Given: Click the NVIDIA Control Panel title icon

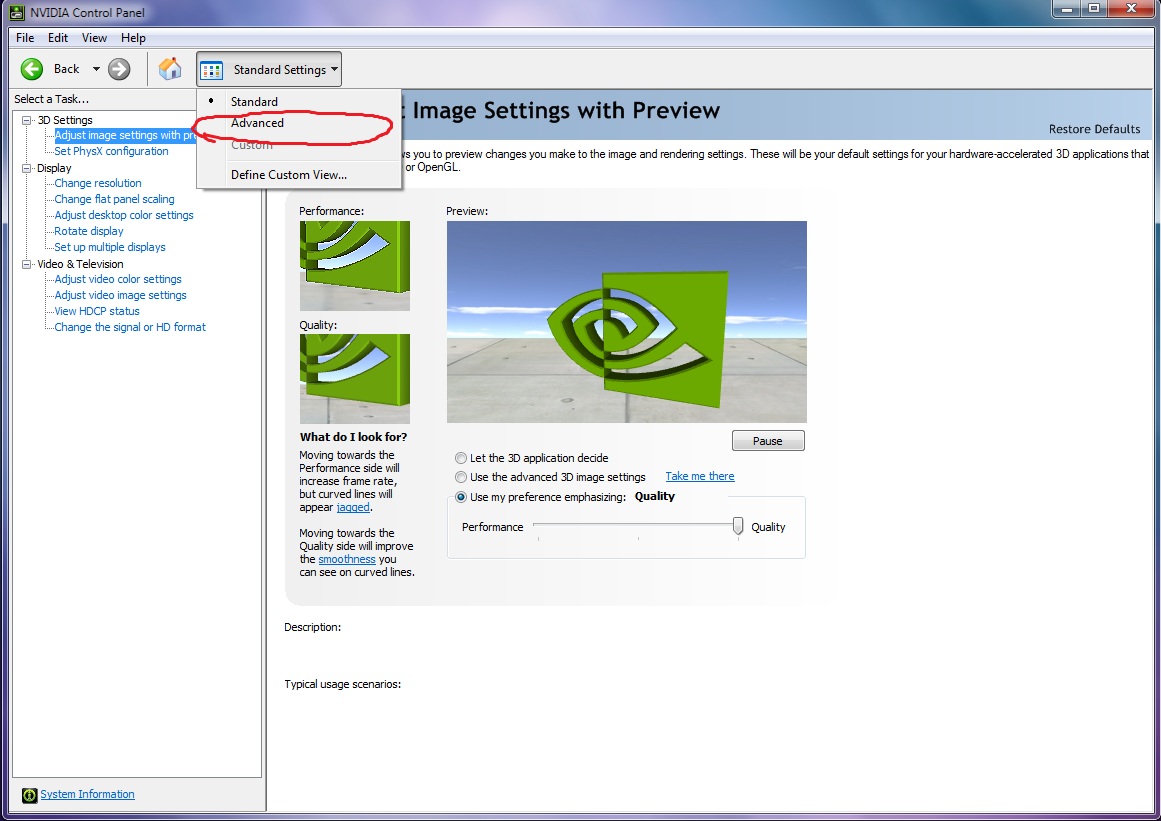Looking at the screenshot, I should tap(16, 13).
